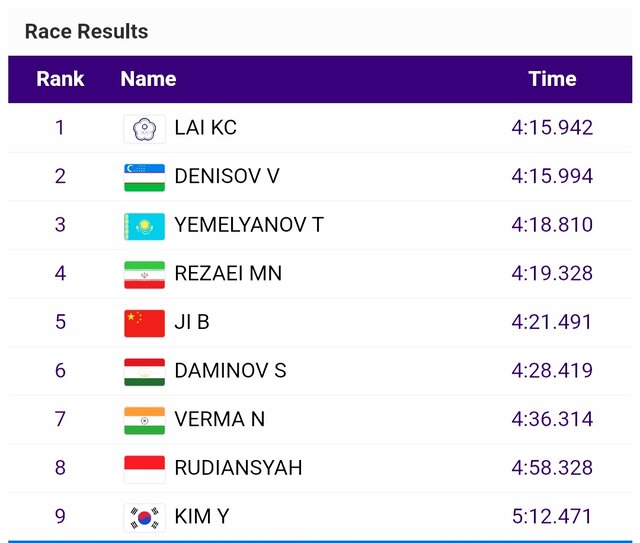This screenshot has height=543, width=640.
Task: Click the Chinese Taipei flag icon
Action: pos(144,129)
